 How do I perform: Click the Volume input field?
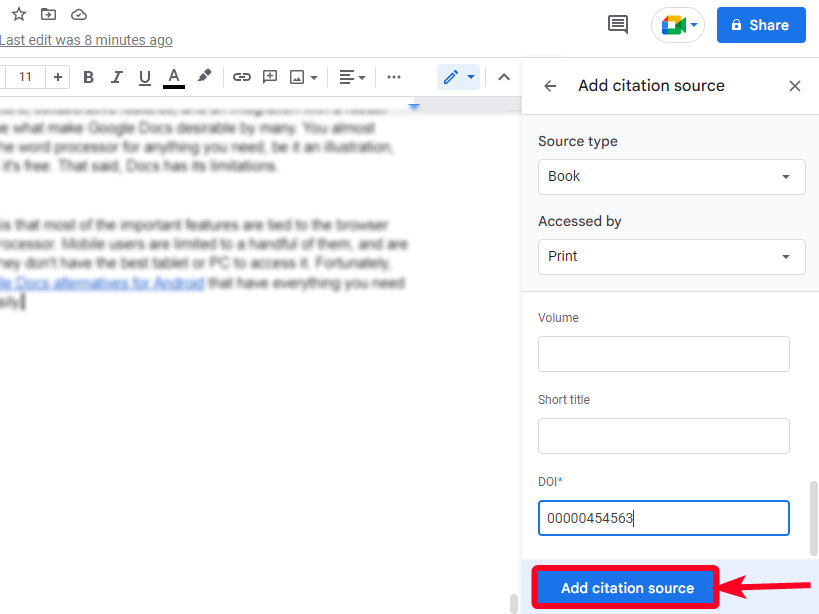[663, 354]
